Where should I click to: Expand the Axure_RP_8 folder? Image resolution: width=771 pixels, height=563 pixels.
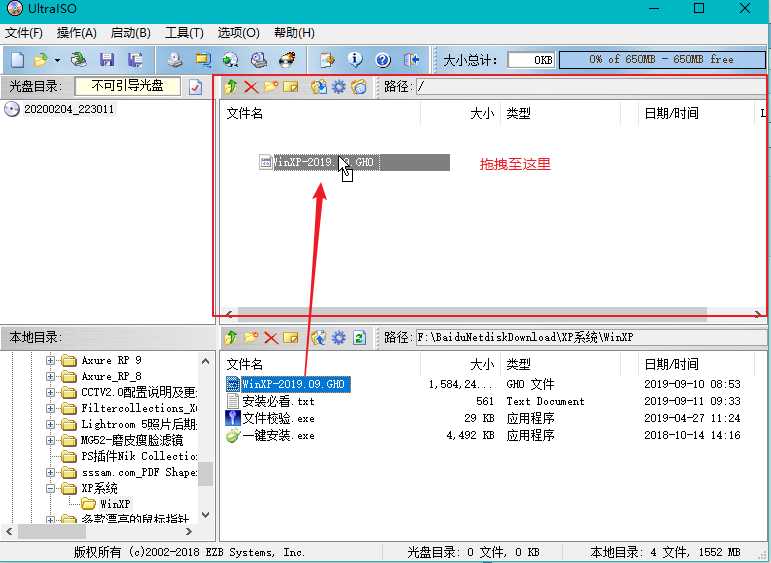pos(50,377)
